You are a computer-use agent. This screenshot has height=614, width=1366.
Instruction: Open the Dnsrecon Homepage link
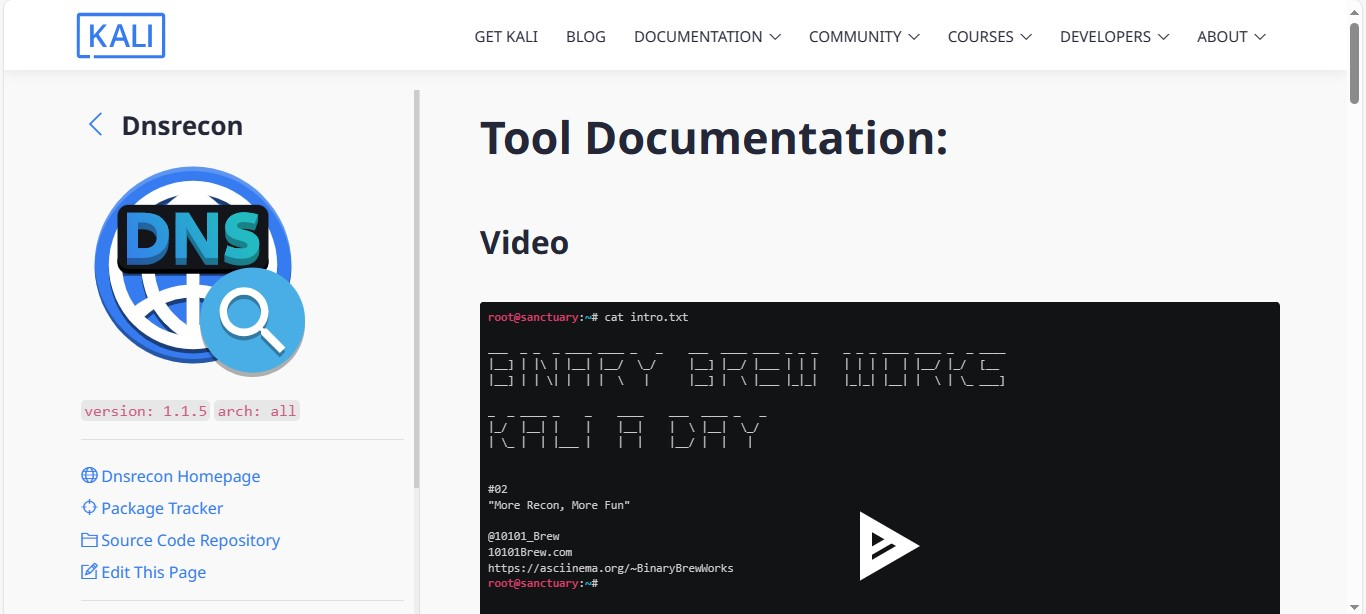pyautogui.click(x=181, y=476)
